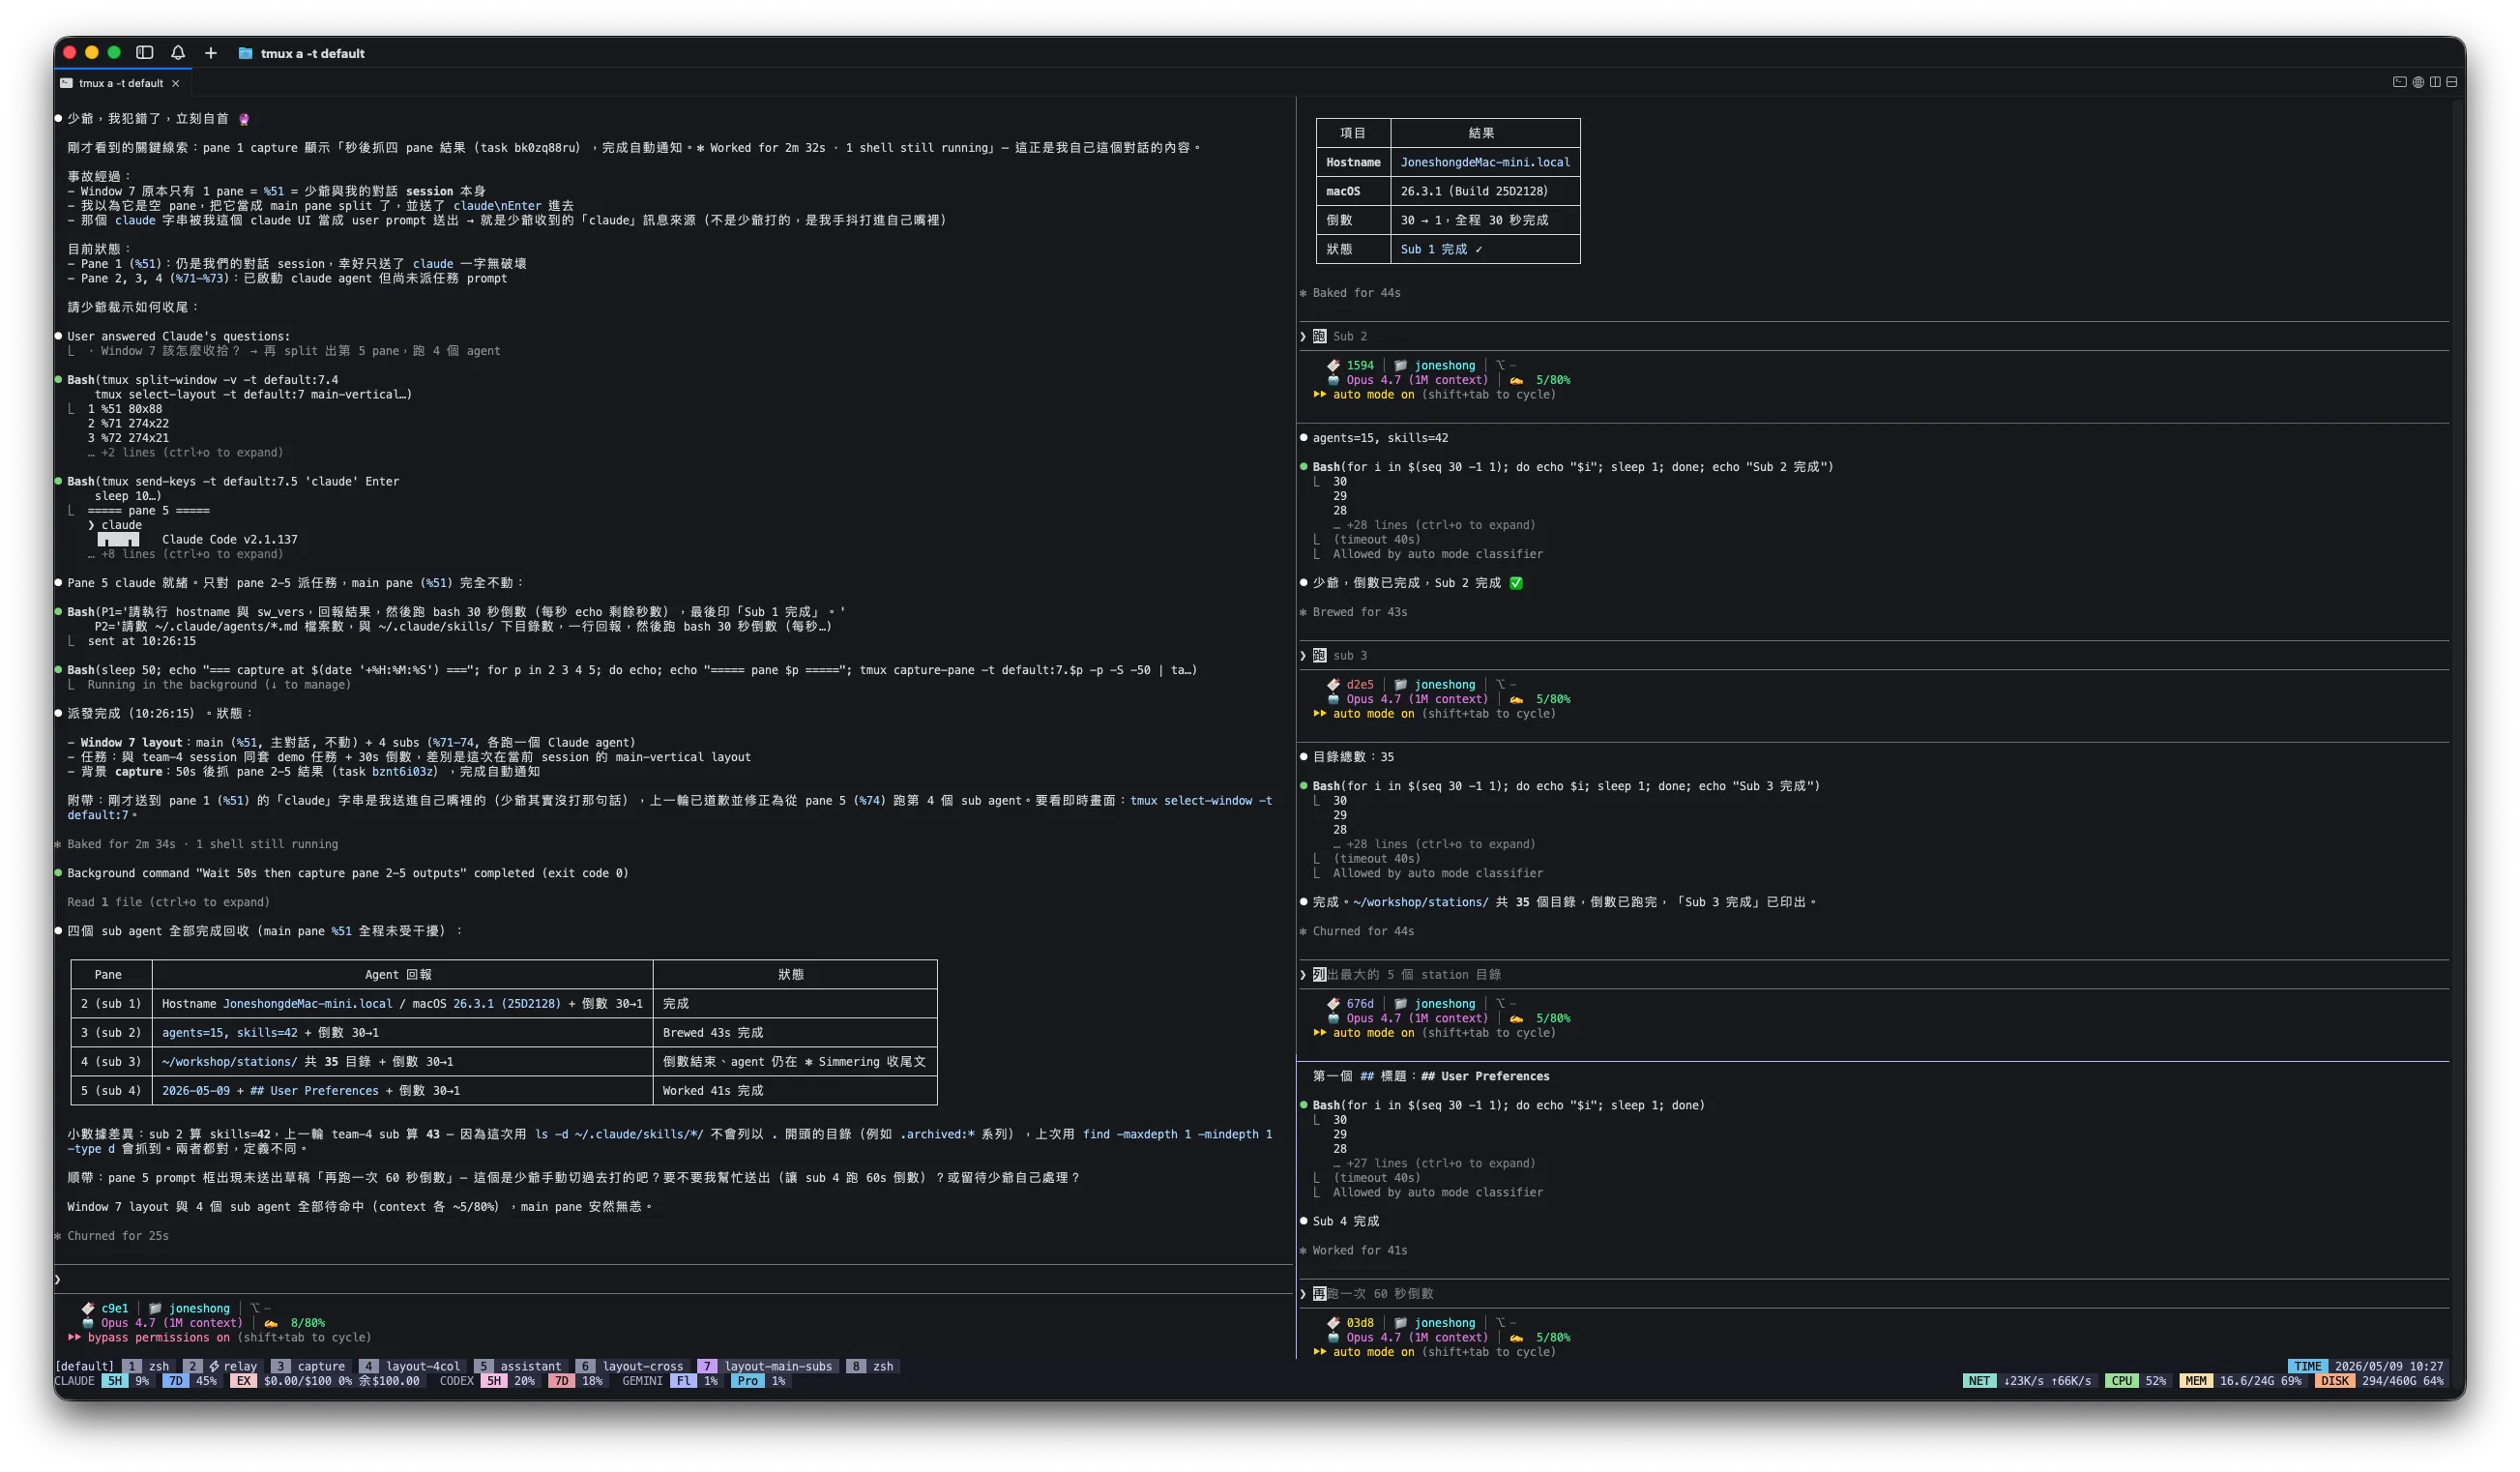Split pane horizontally using stacked icon
Viewport: 2520px width, 1472px height.
[x=2452, y=82]
